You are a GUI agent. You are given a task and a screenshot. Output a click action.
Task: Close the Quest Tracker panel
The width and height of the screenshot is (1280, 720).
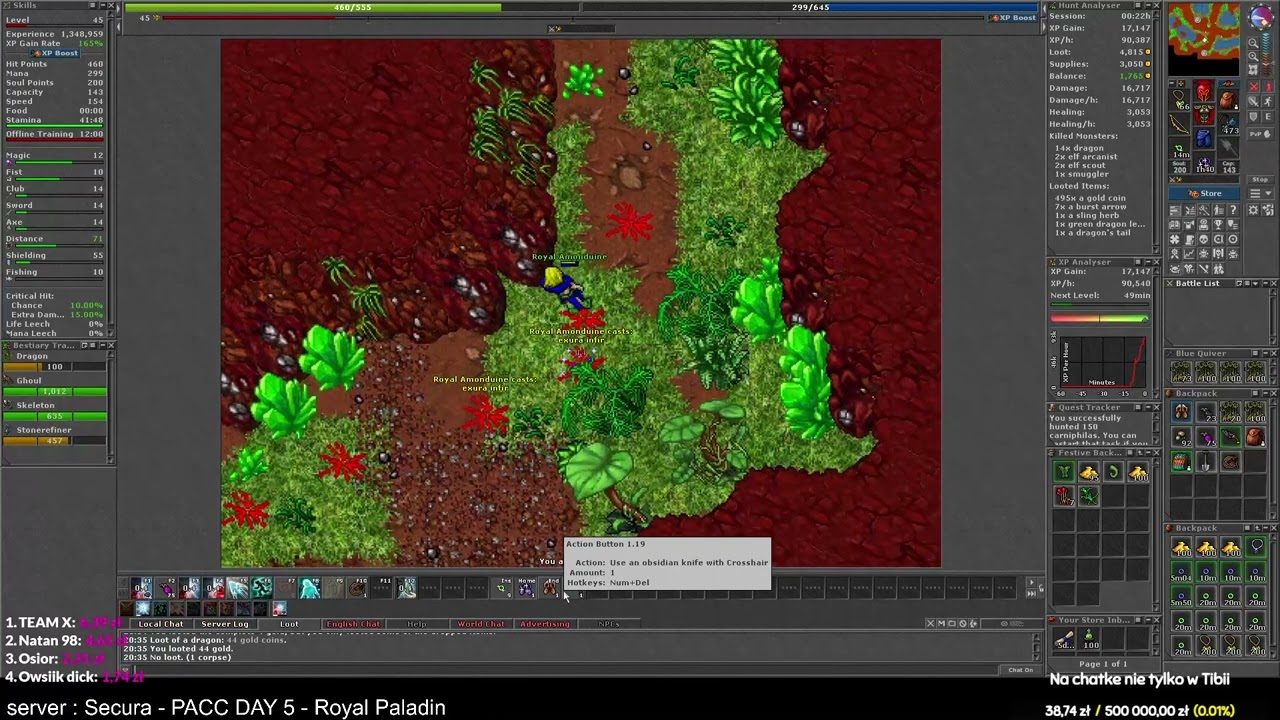1156,407
